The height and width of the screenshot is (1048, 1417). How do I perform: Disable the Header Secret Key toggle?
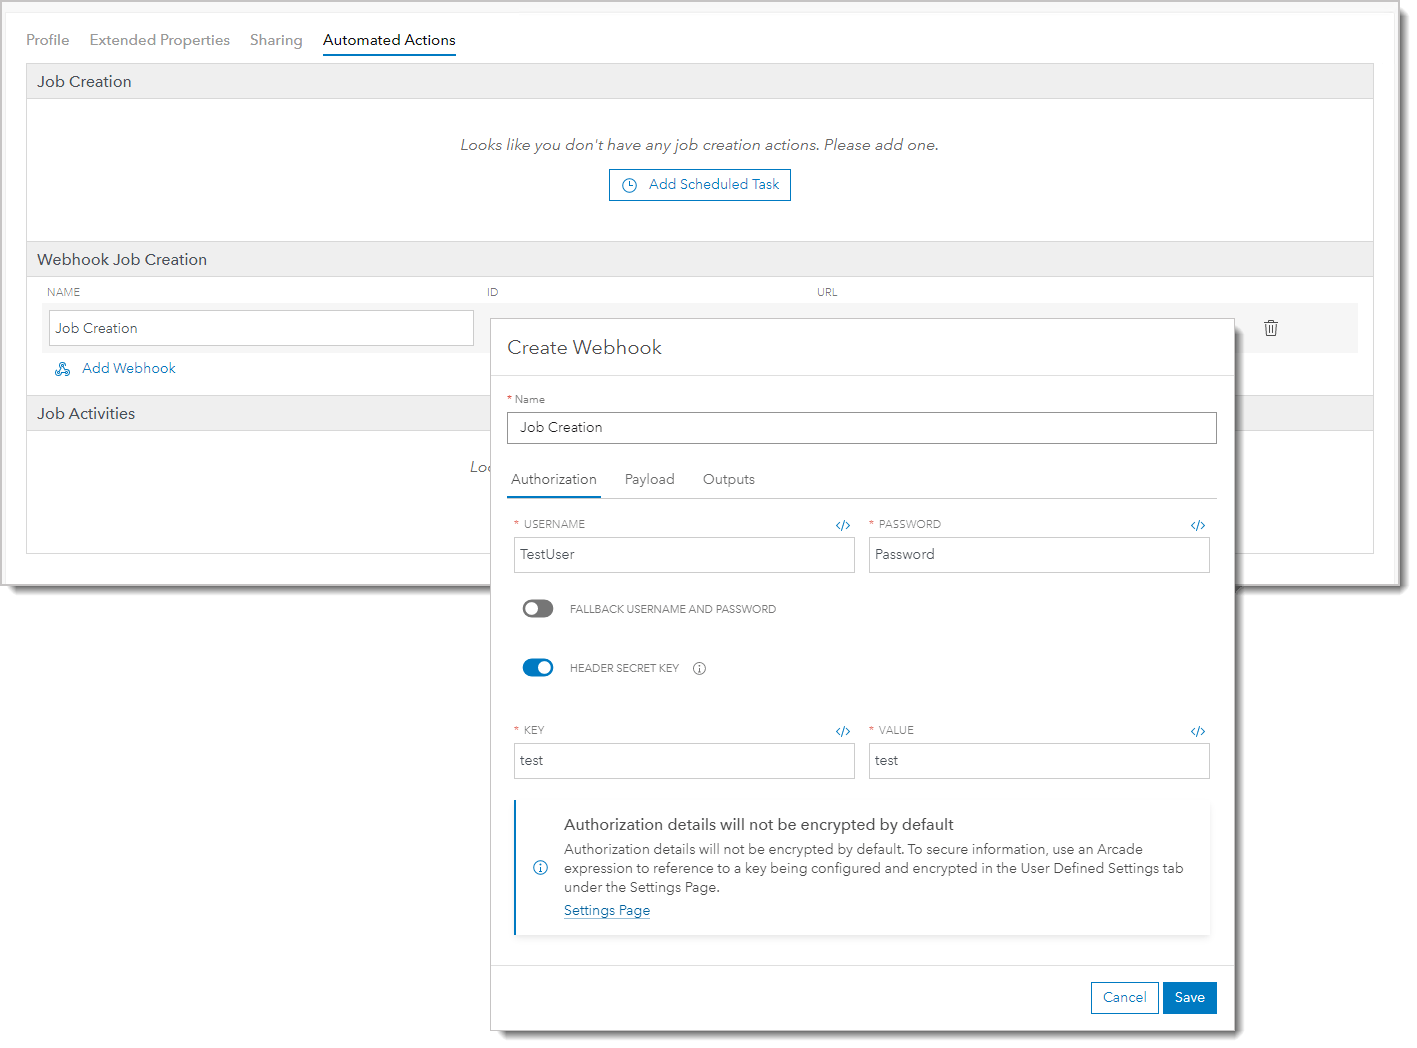[x=538, y=667]
